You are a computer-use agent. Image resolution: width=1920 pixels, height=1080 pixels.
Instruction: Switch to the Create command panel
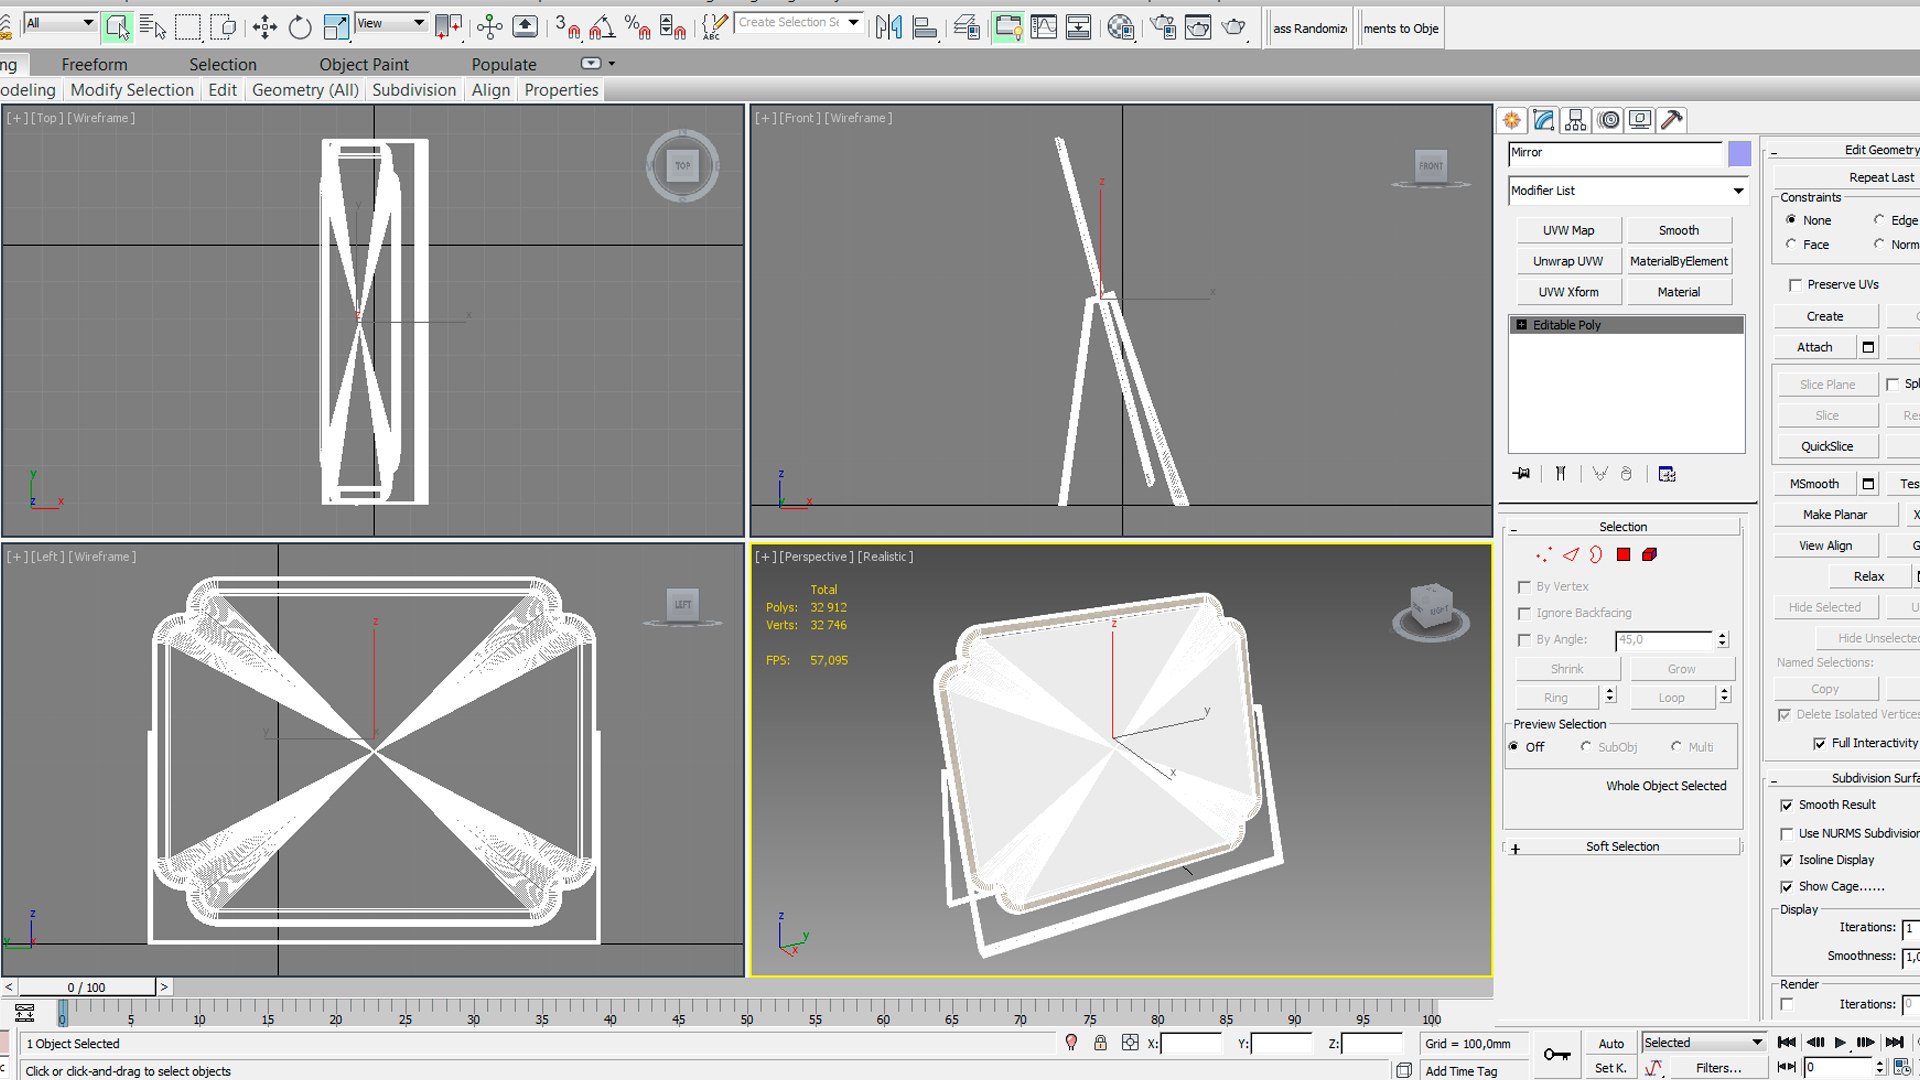coord(1512,120)
